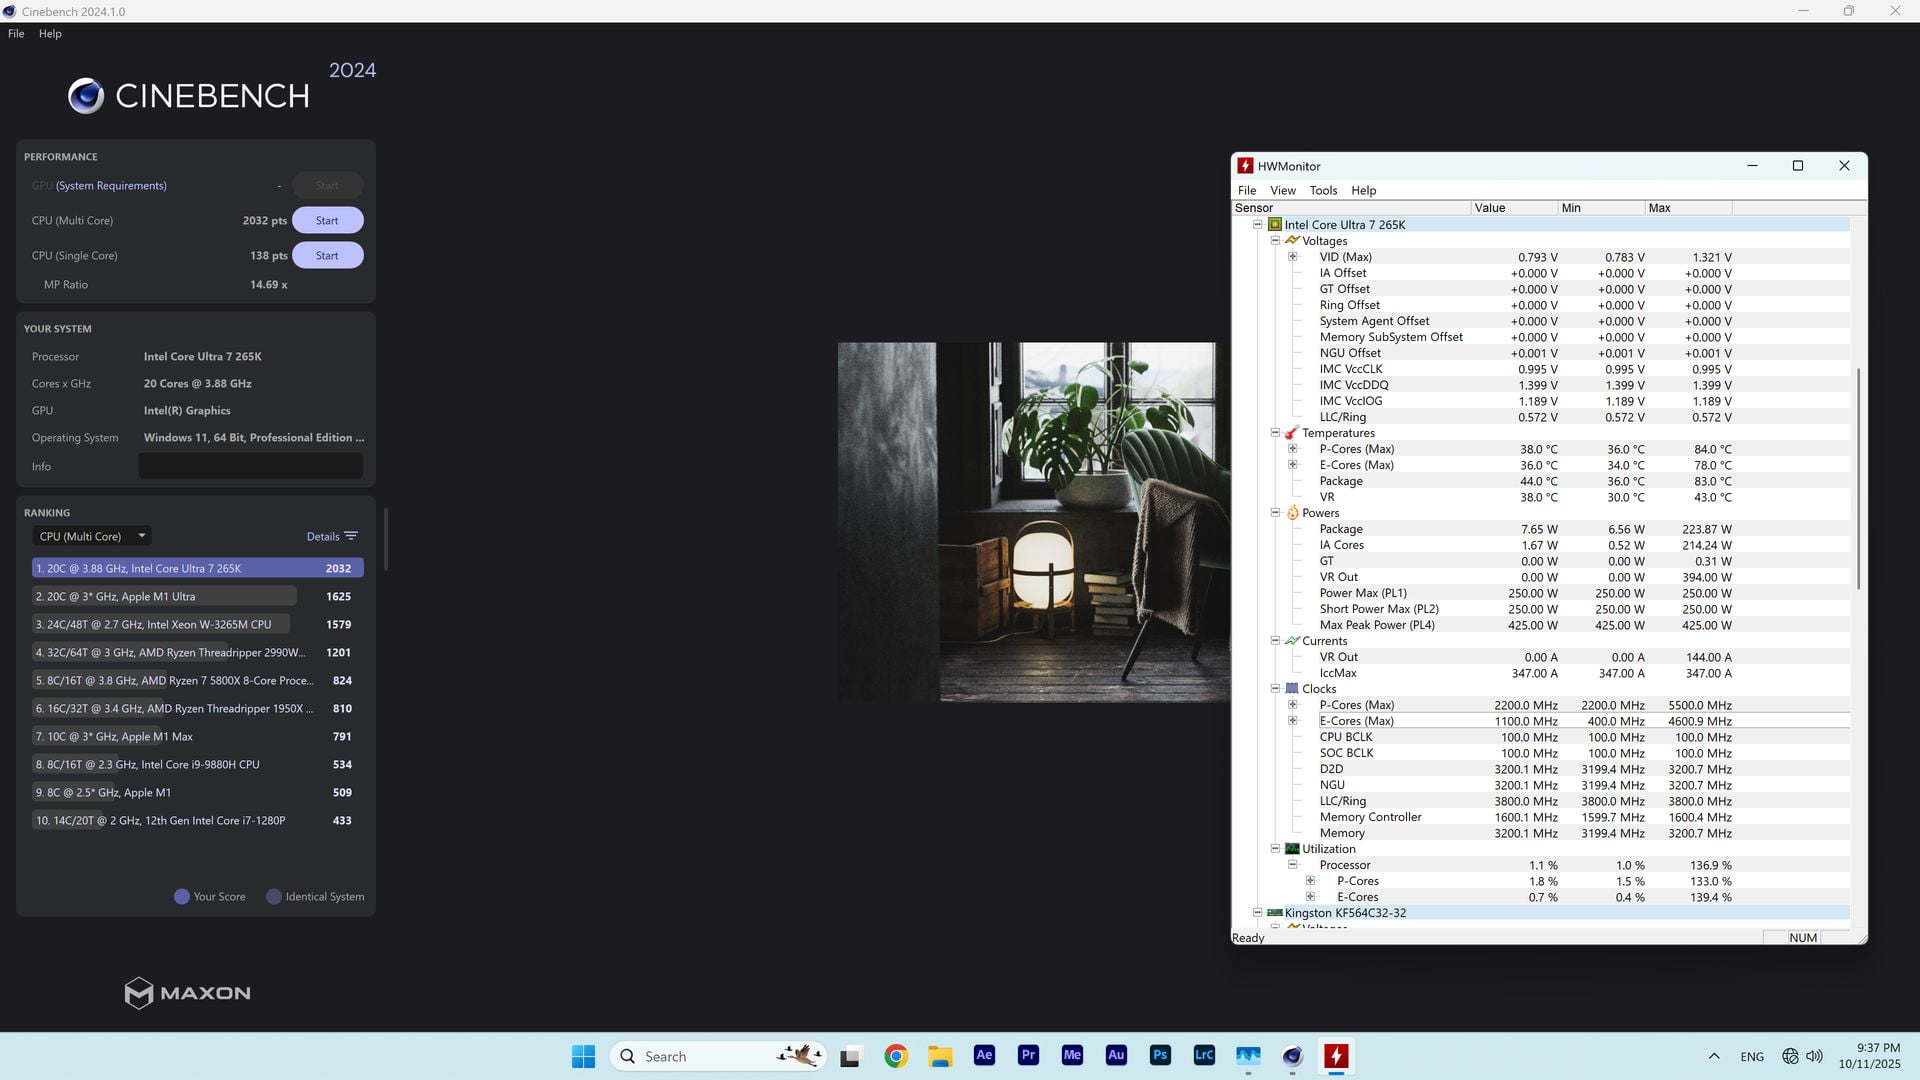Switch to Cinebench taskbar icon

1292,1055
